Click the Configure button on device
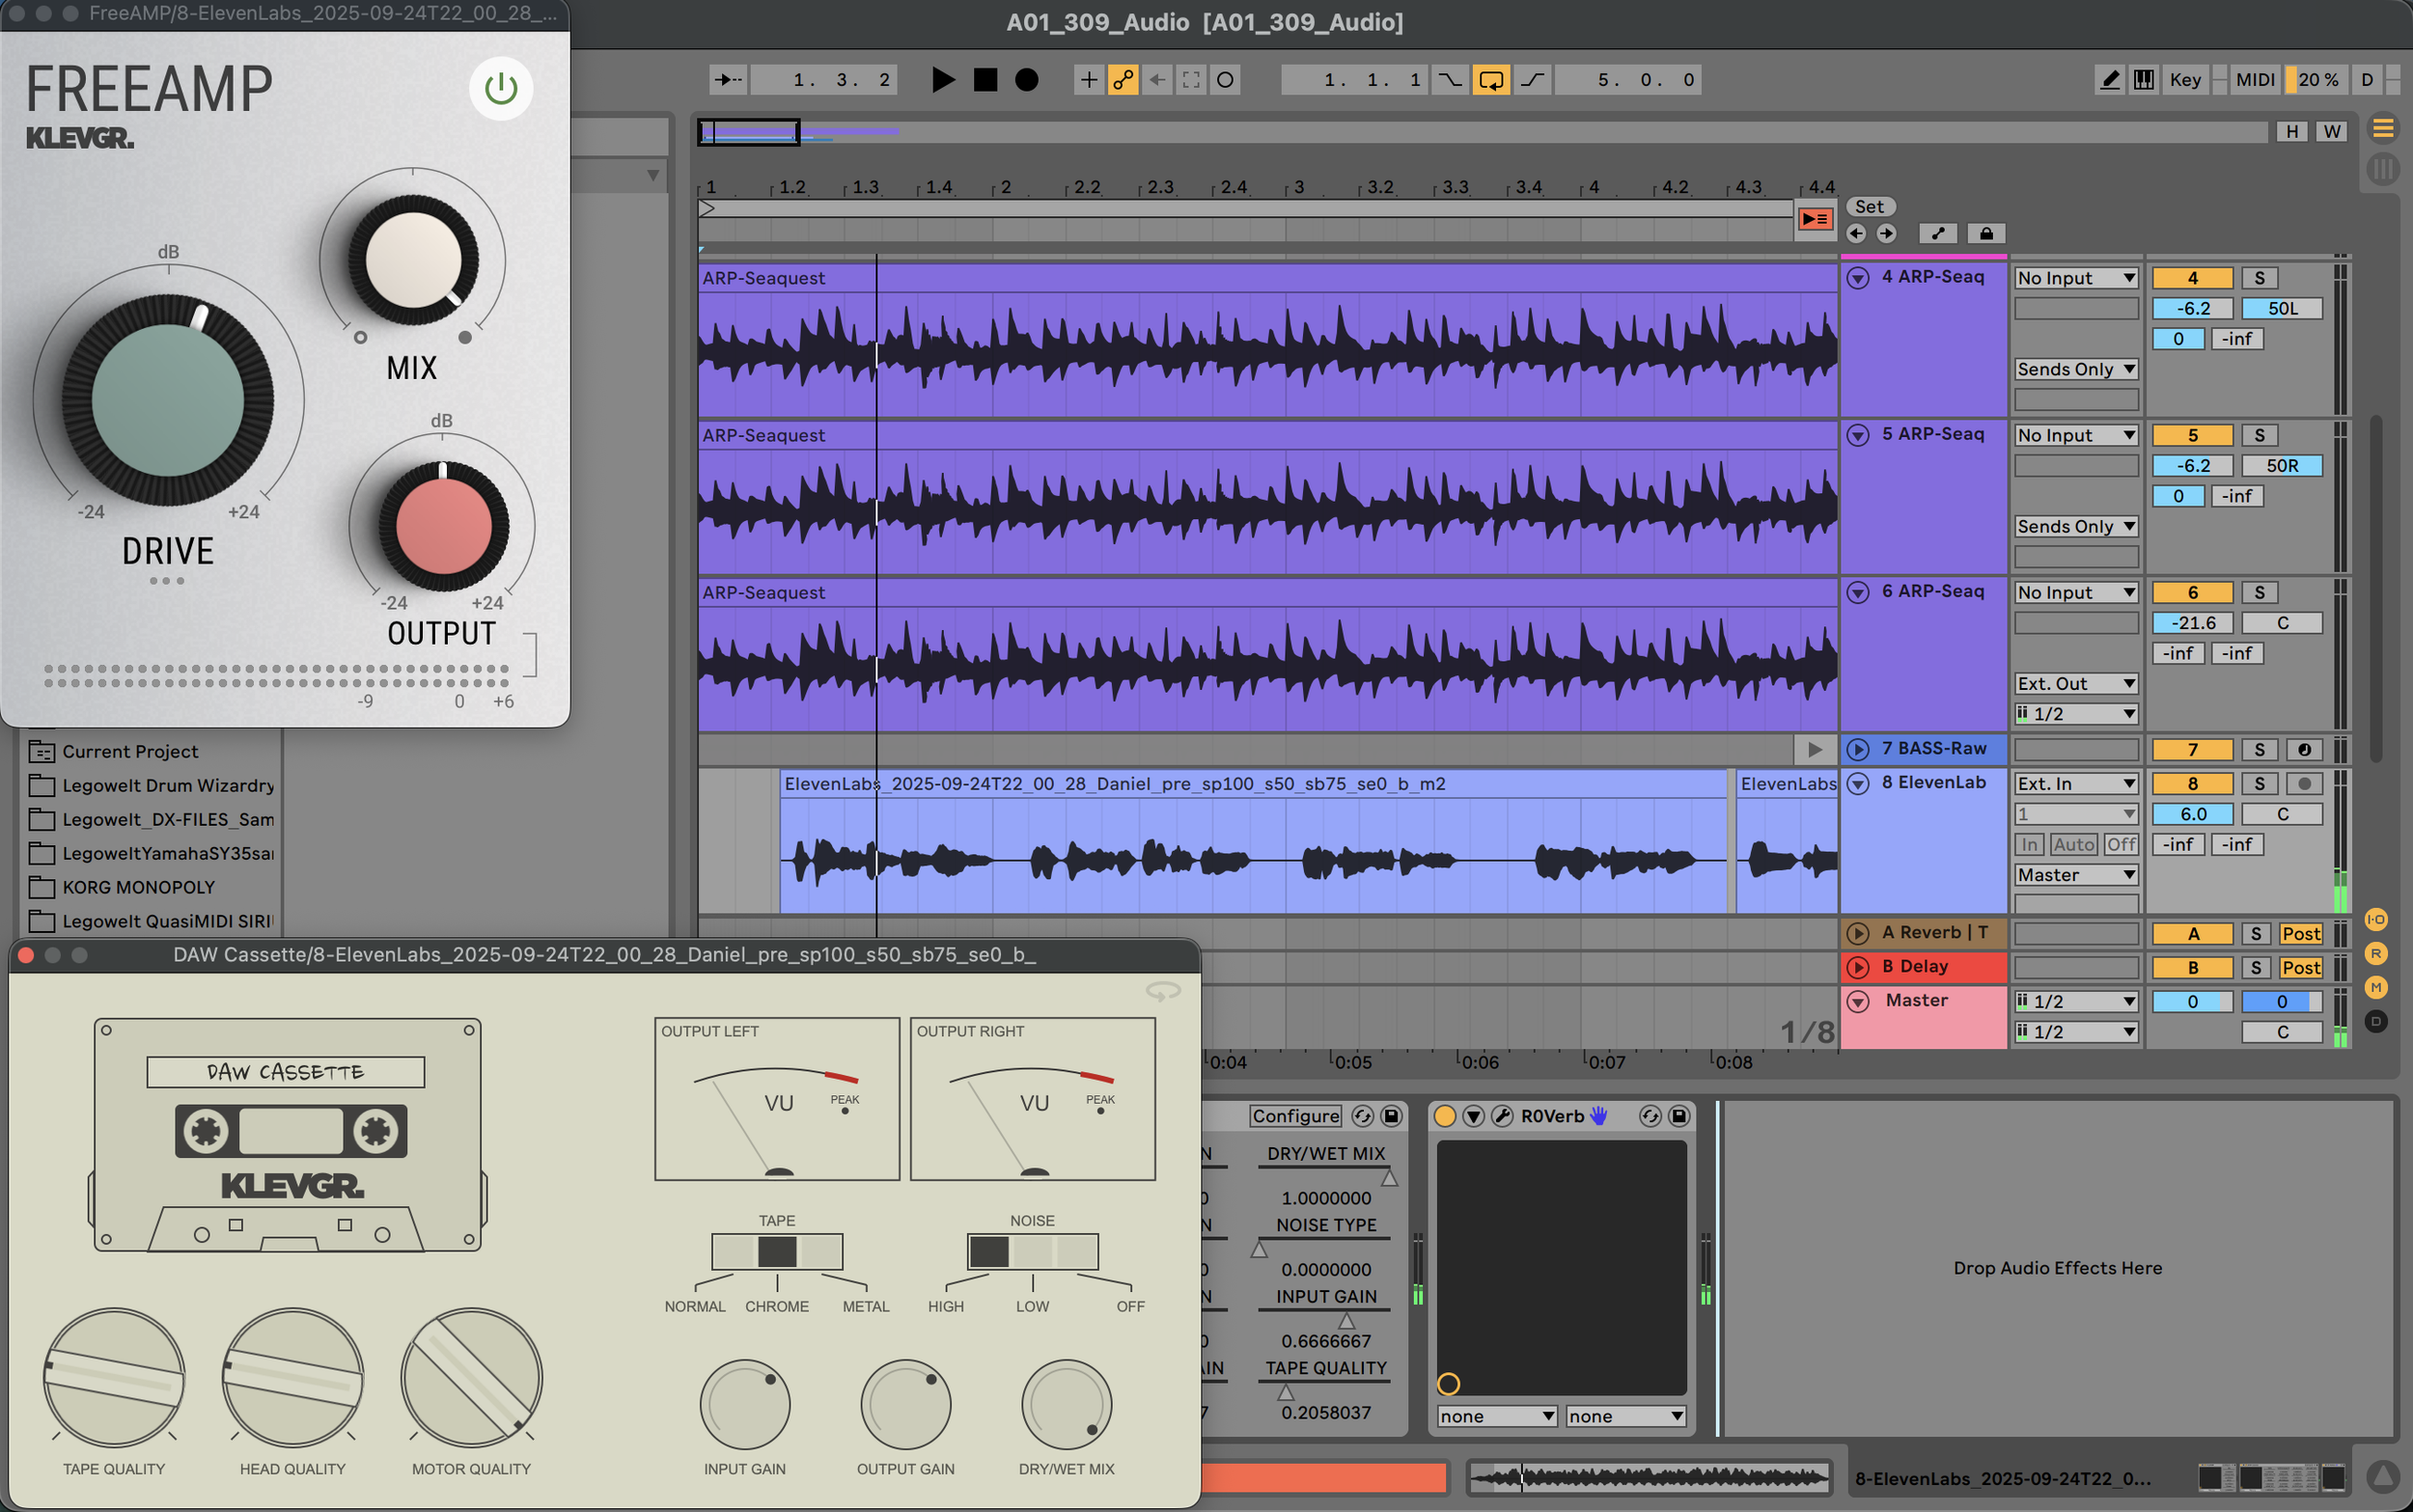 coord(1294,1116)
